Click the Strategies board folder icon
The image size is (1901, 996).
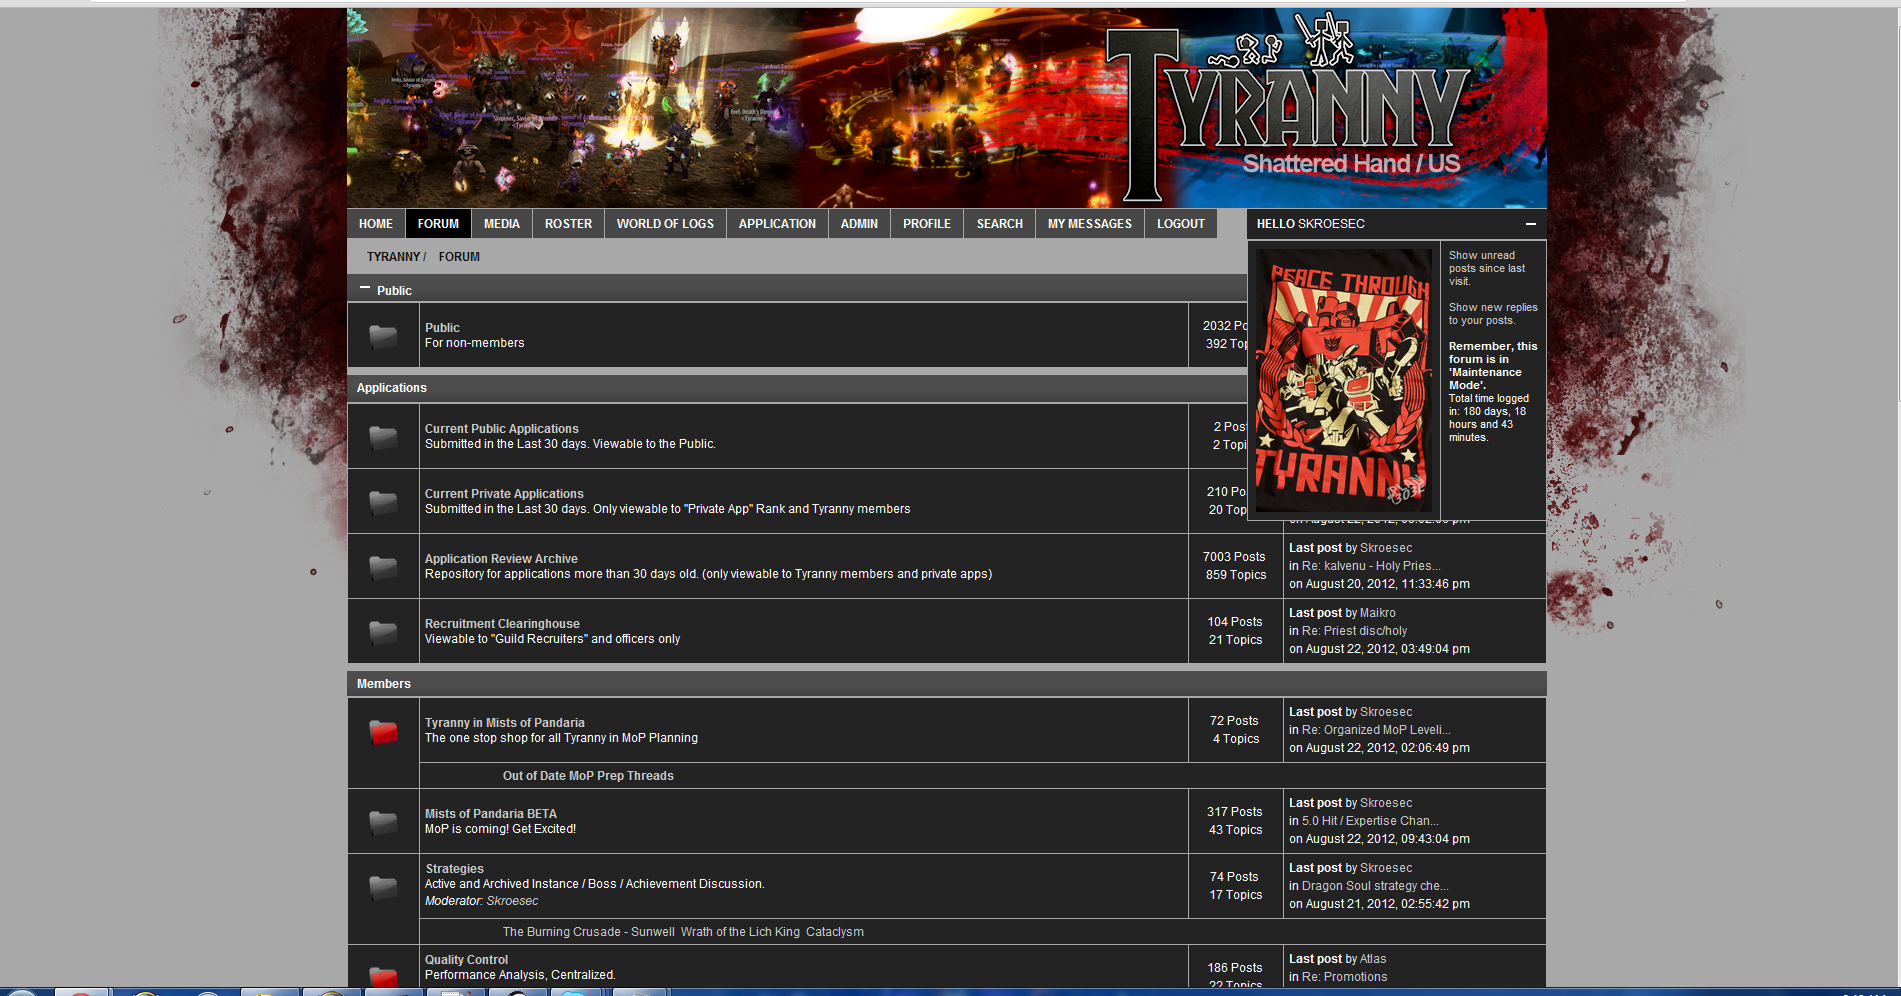click(383, 886)
